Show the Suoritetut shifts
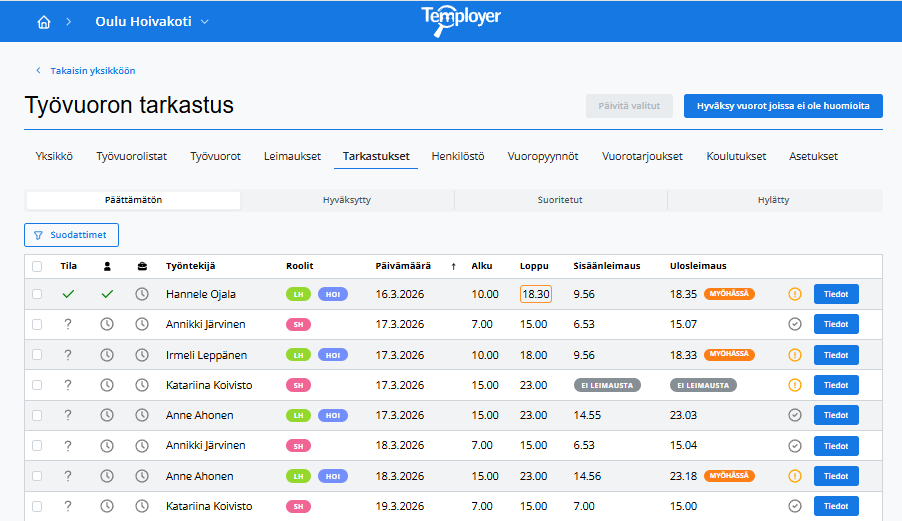Image resolution: width=902 pixels, height=521 pixels. [560, 200]
